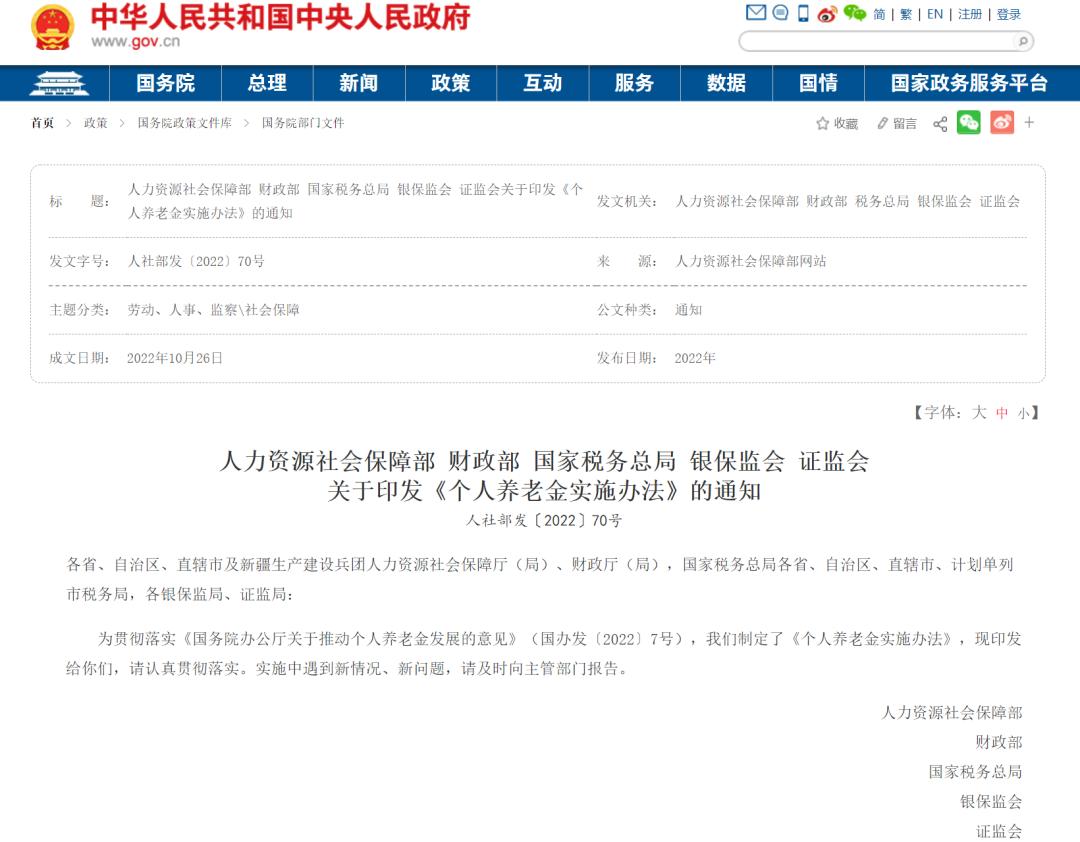
Task: Click signature line 财政部
Action: coord(999,742)
